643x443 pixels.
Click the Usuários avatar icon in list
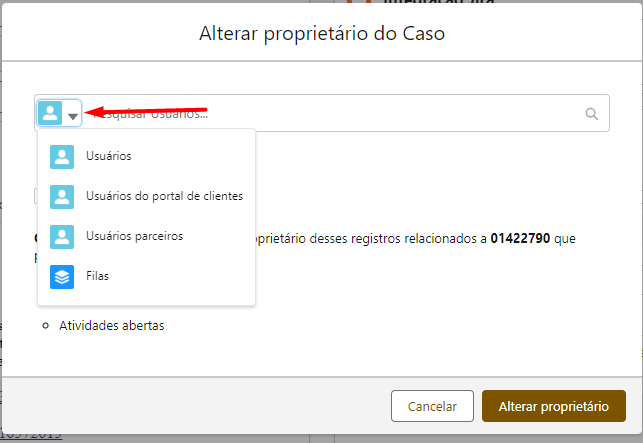point(62,157)
